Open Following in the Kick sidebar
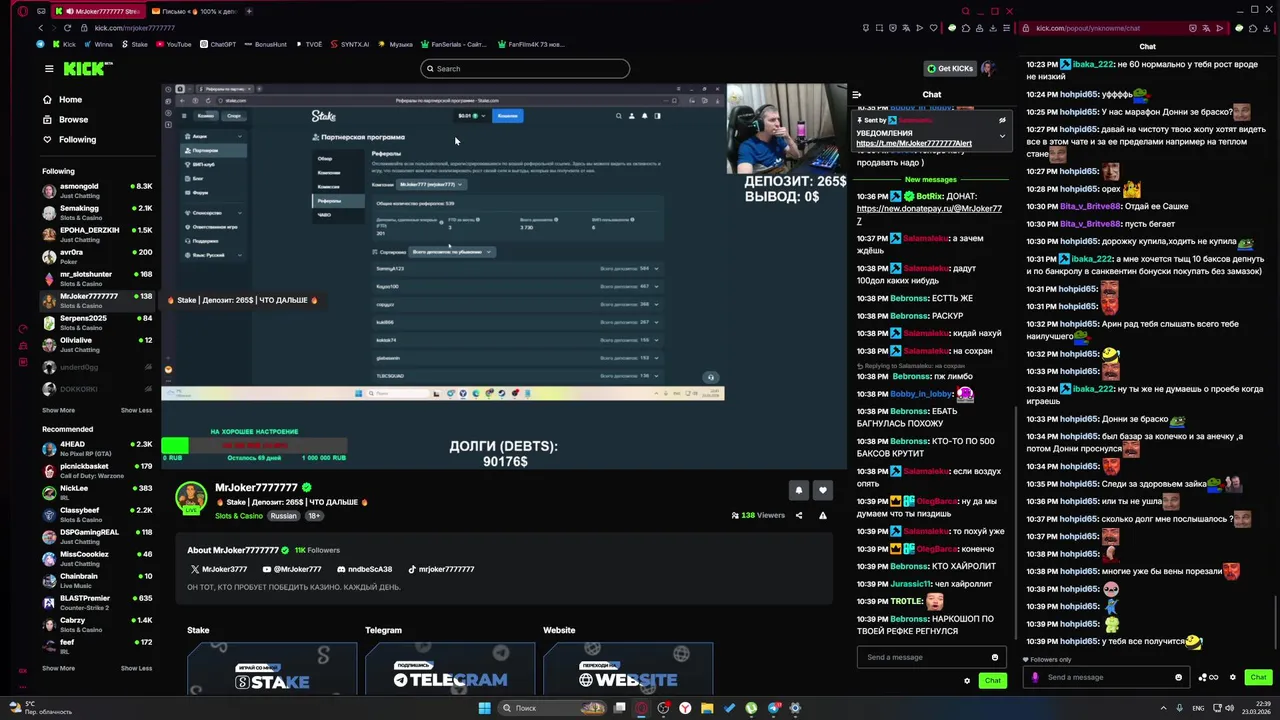This screenshot has width=1280, height=720. (77, 139)
